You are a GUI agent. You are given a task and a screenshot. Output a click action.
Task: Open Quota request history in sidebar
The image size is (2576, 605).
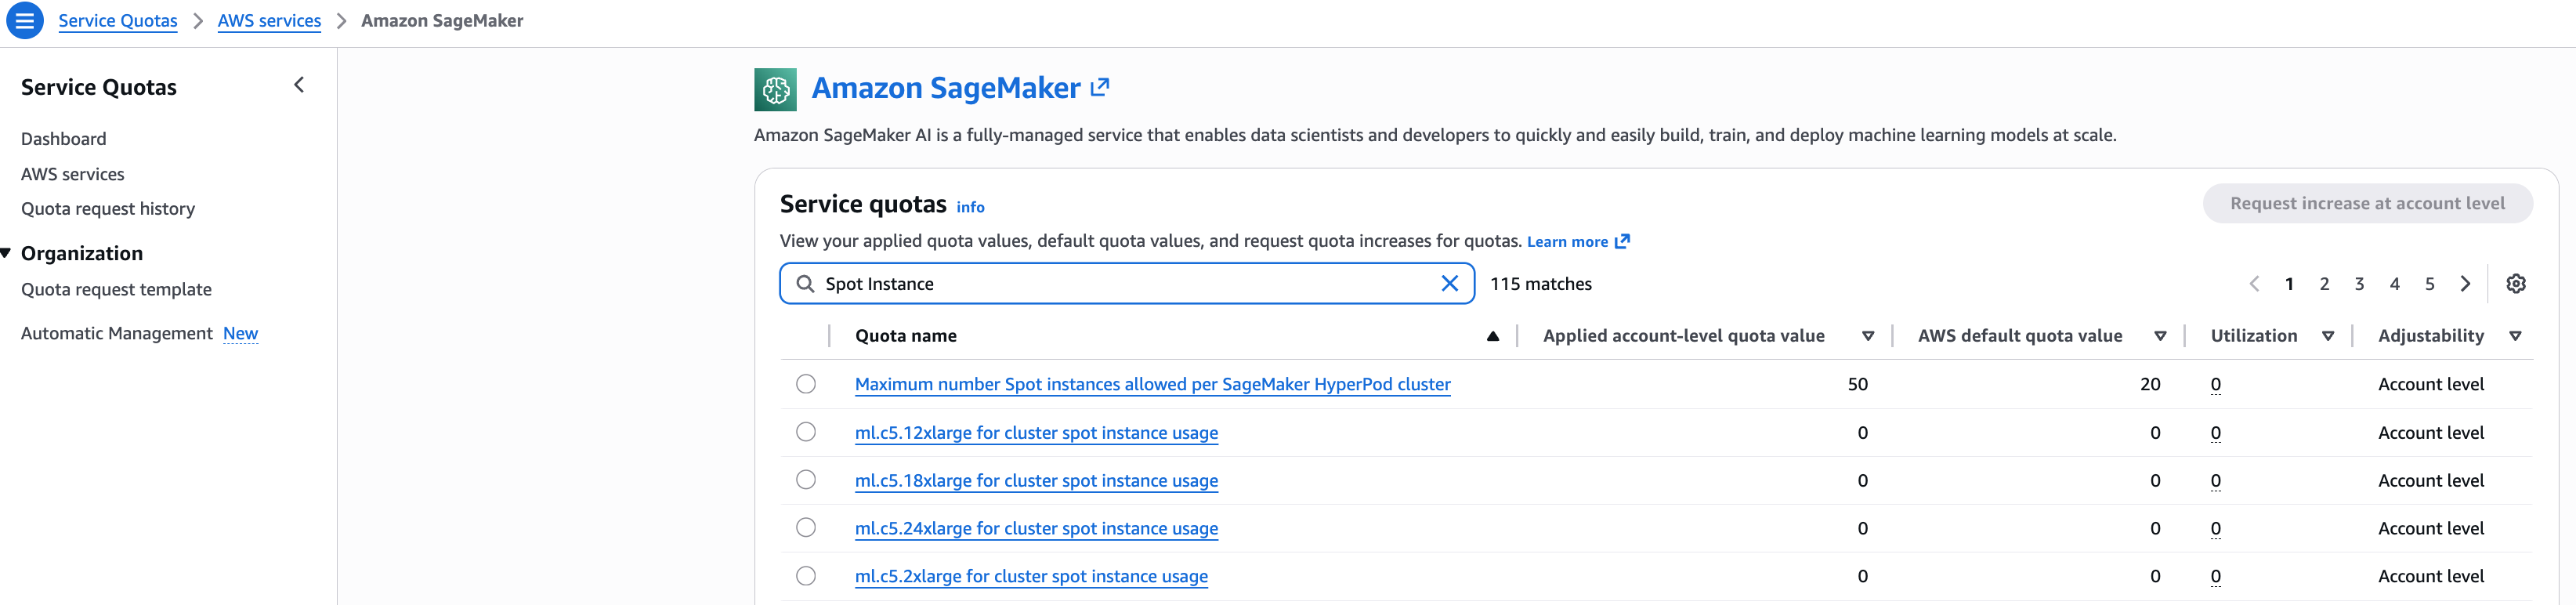coord(108,209)
